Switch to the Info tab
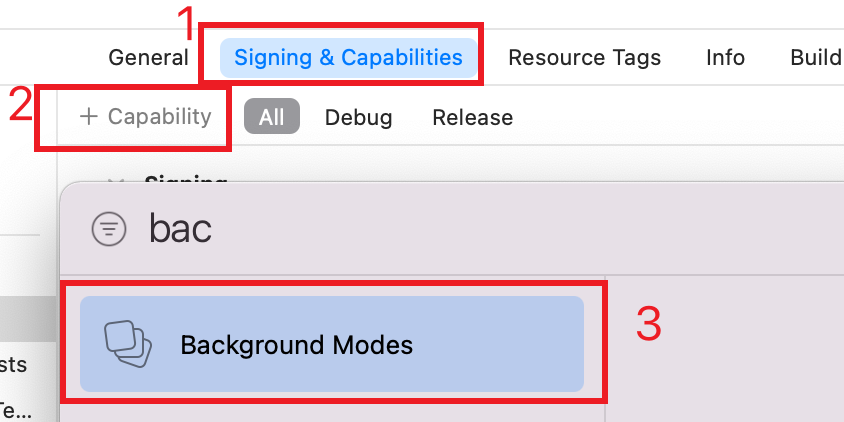The image size is (844, 422). coord(726,58)
